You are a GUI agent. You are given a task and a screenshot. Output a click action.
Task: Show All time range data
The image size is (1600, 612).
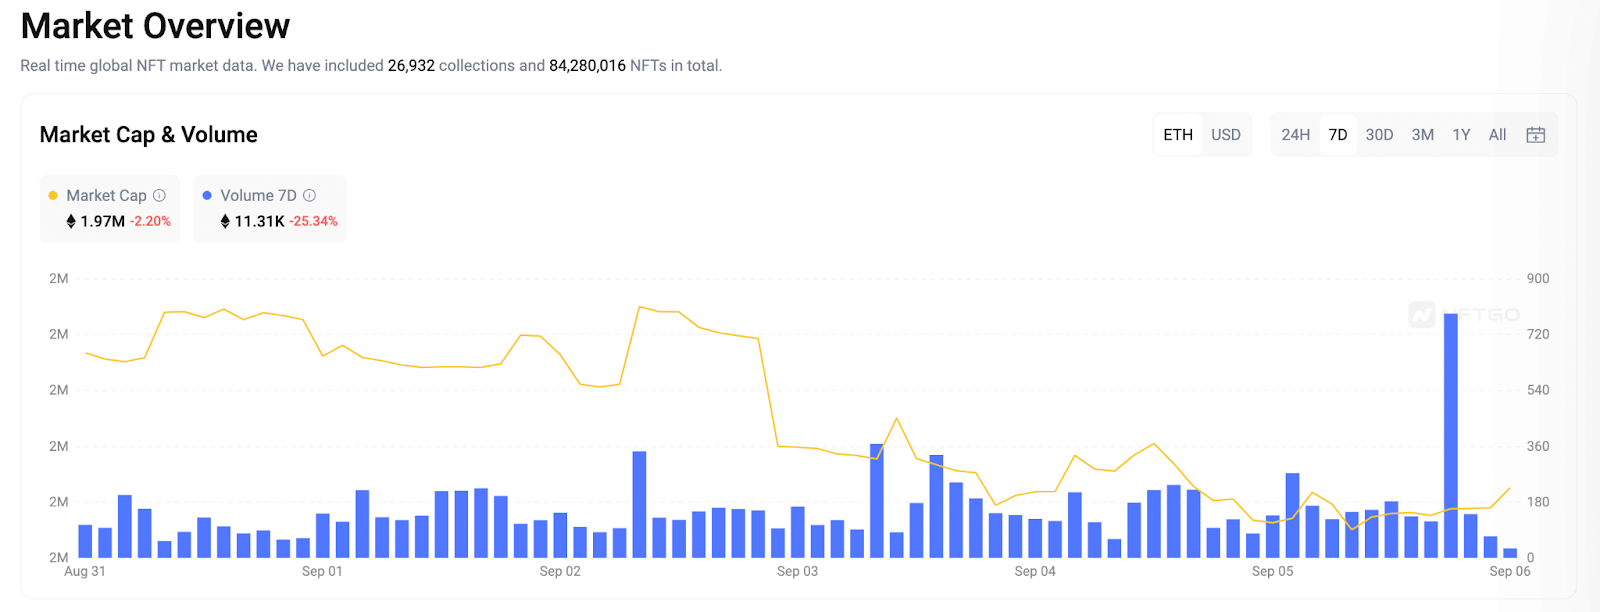point(1497,135)
